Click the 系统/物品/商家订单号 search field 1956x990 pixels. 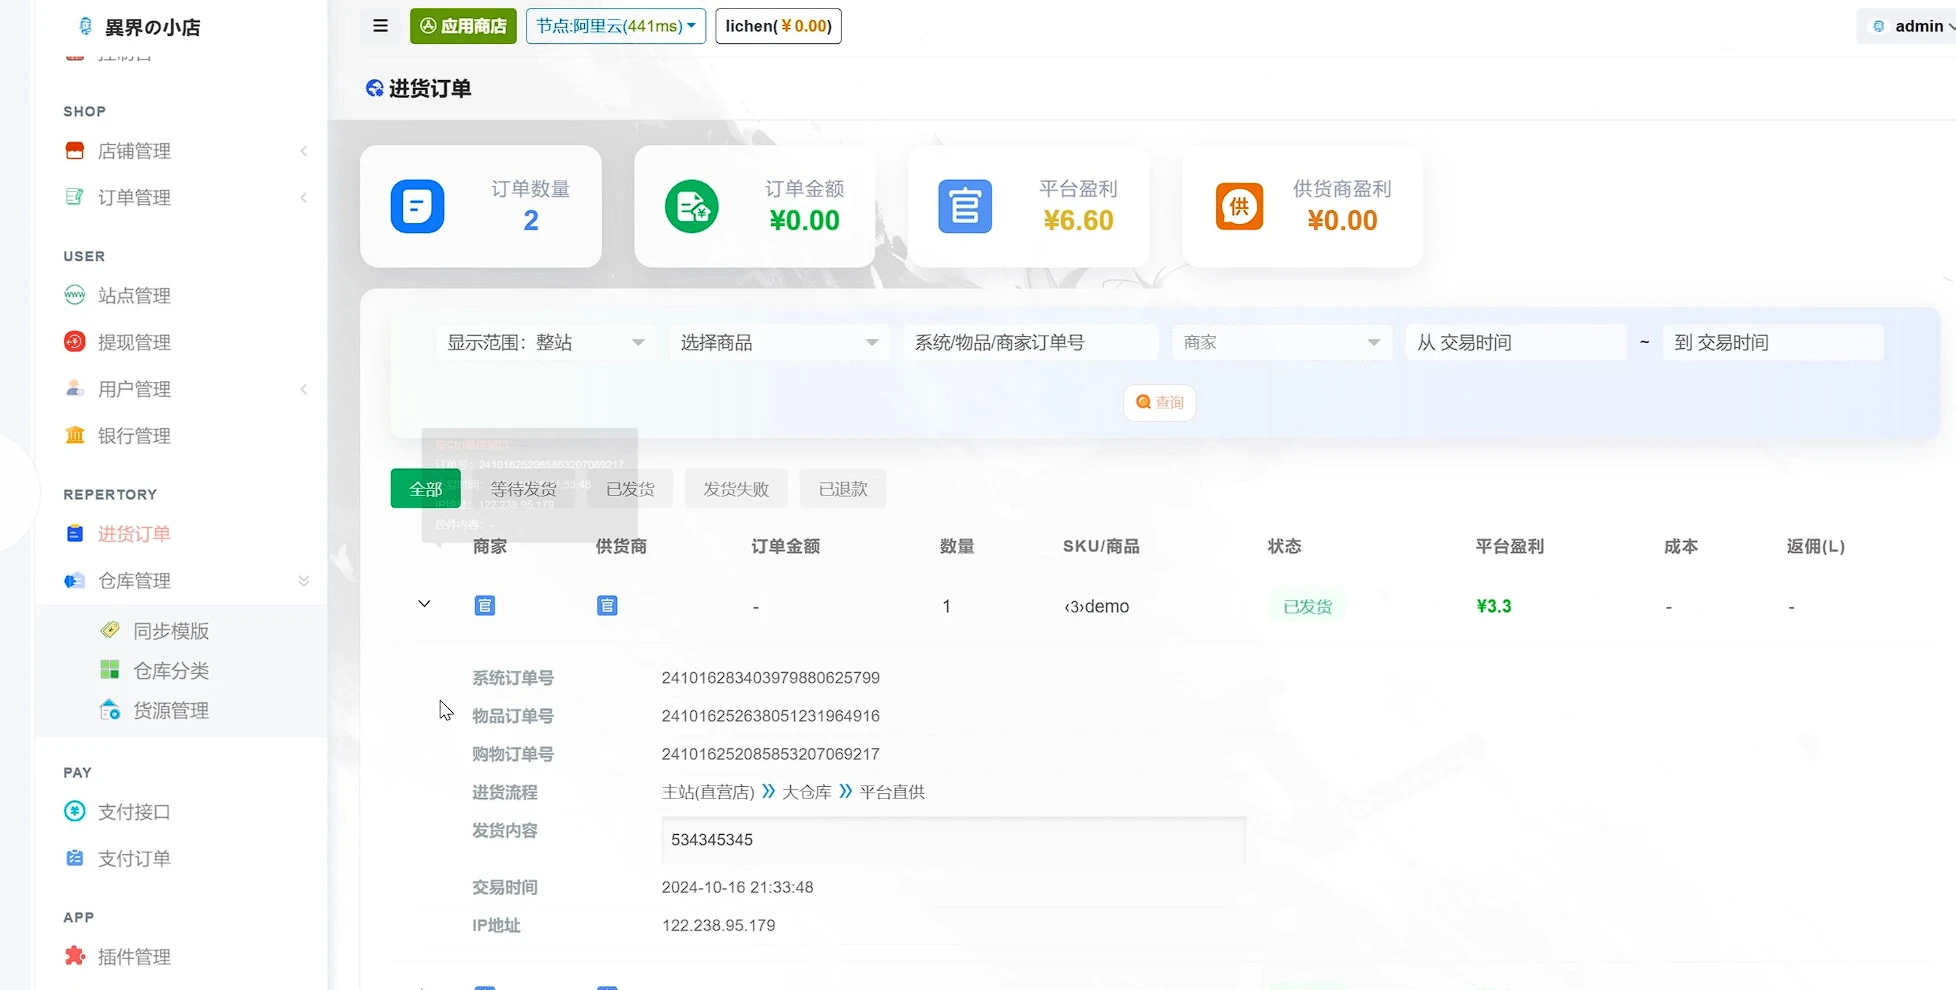1030,343
